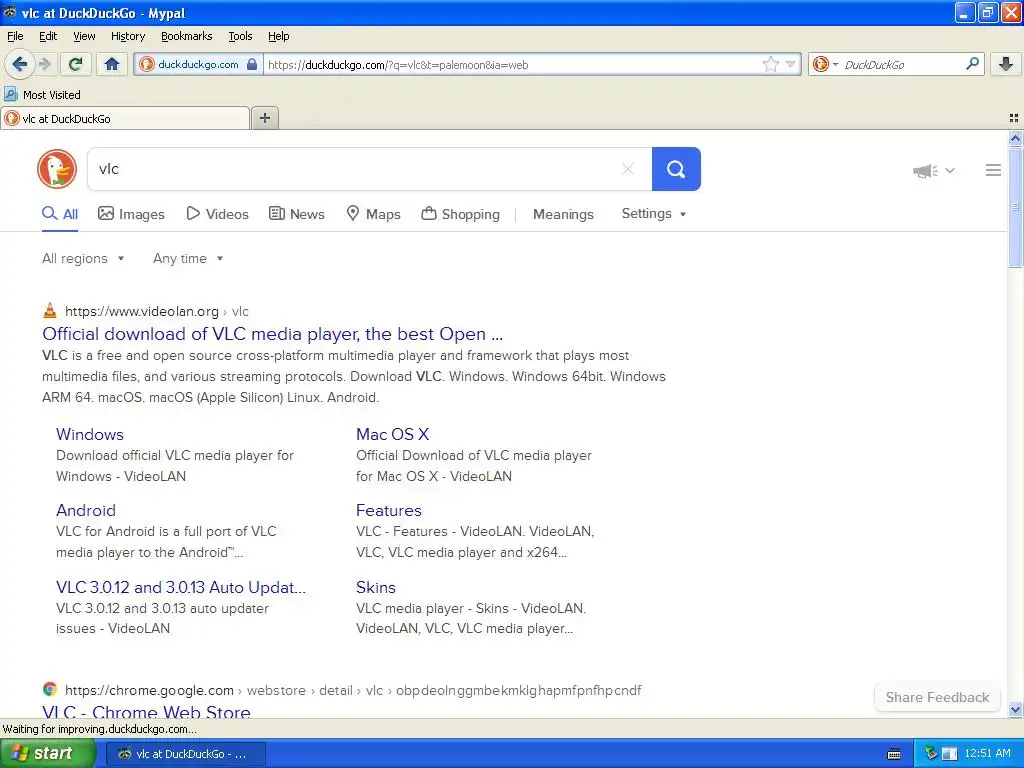This screenshot has width=1024, height=768.
Task: Open the Features sitelink
Action: (389, 510)
